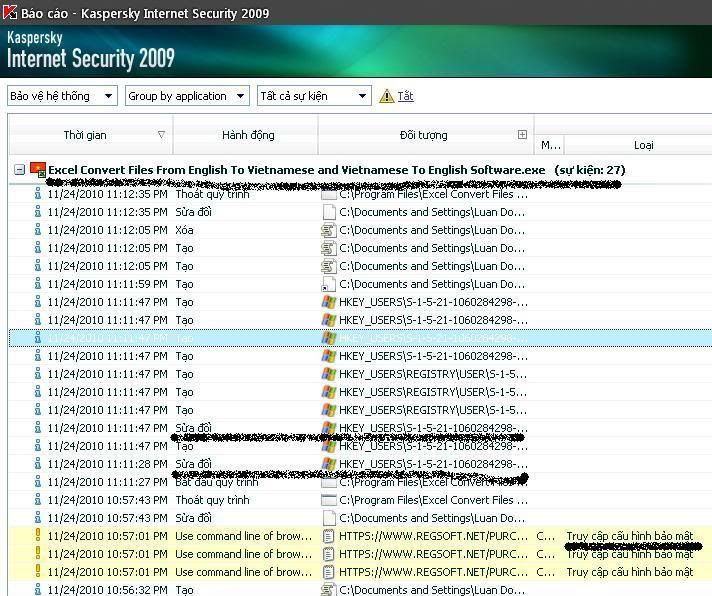This screenshot has width=712, height=596.
Task: Click the 'Tắt' link
Action: click(405, 96)
